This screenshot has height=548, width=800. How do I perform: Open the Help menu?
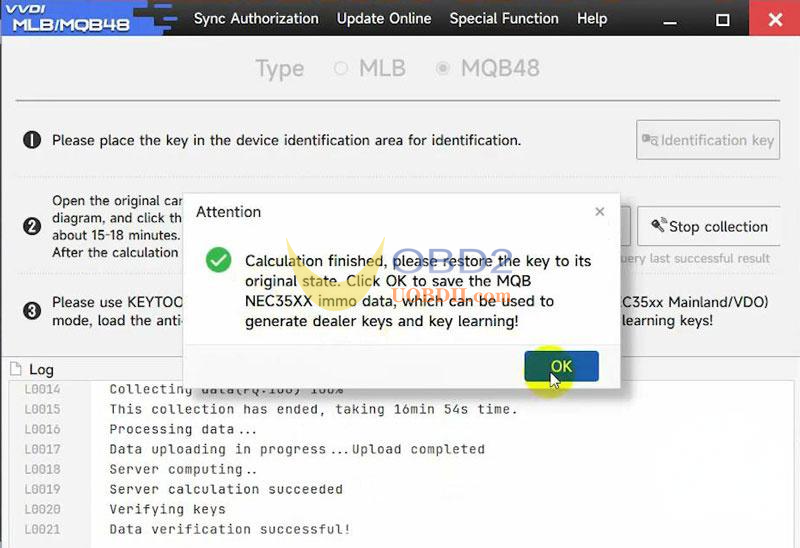pos(592,19)
